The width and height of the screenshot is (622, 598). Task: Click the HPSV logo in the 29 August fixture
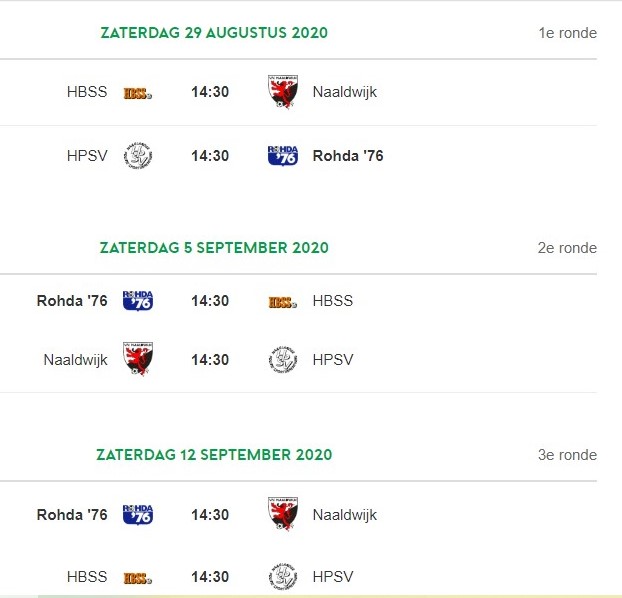(137, 156)
